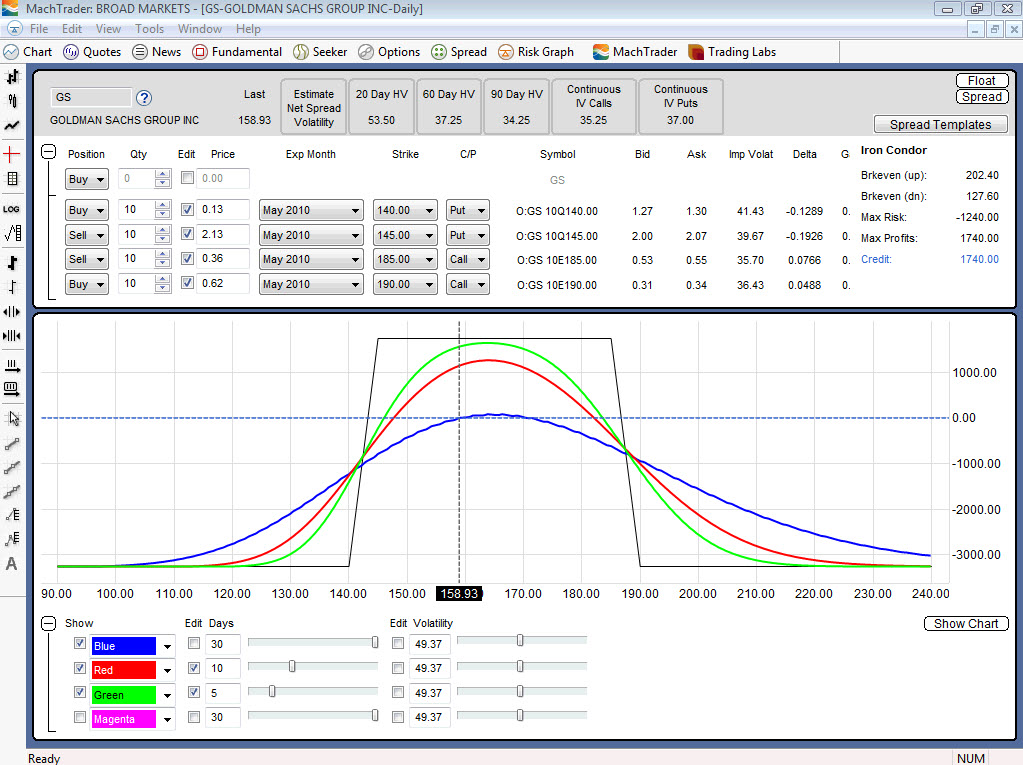Viewport: 1023px width, 765px height.
Task: Open C/P dropdown for 190.00 Call leg
Action: point(467,284)
